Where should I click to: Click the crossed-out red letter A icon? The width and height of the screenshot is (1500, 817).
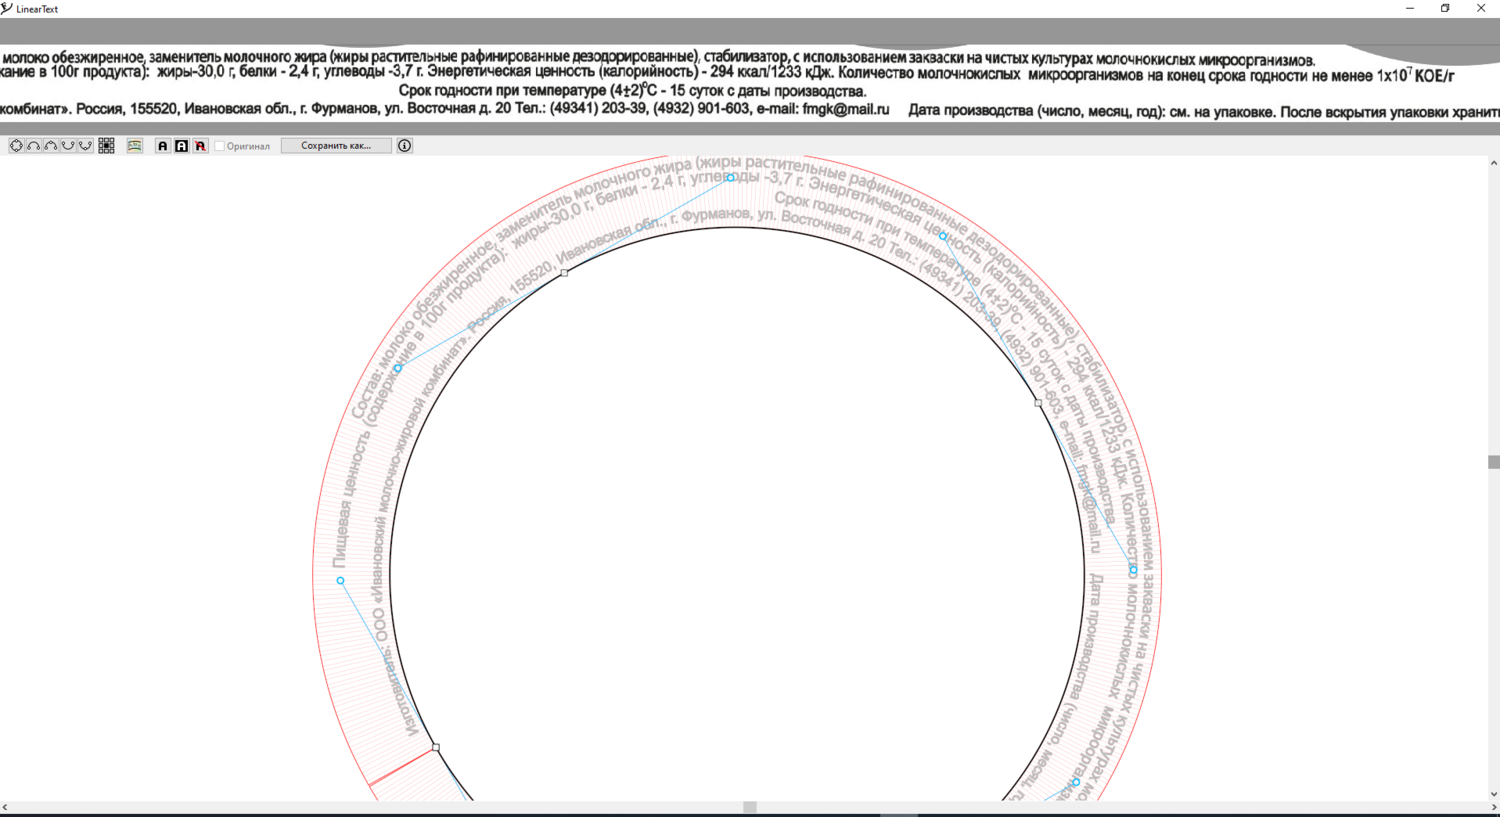[x=200, y=146]
